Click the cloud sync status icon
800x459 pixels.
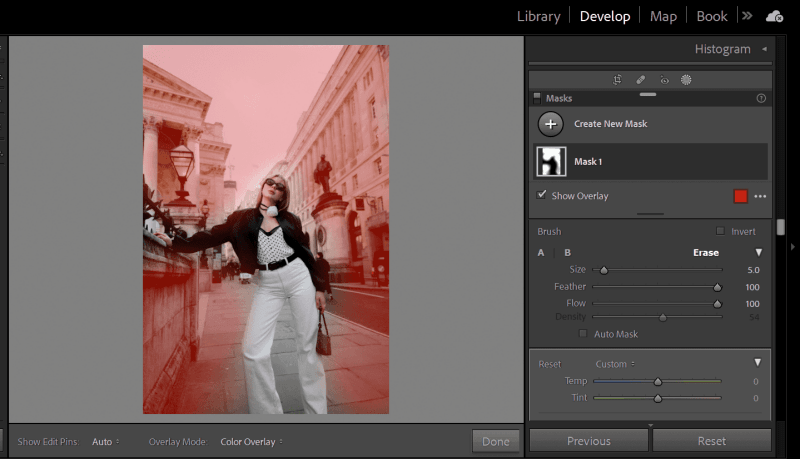tap(774, 16)
